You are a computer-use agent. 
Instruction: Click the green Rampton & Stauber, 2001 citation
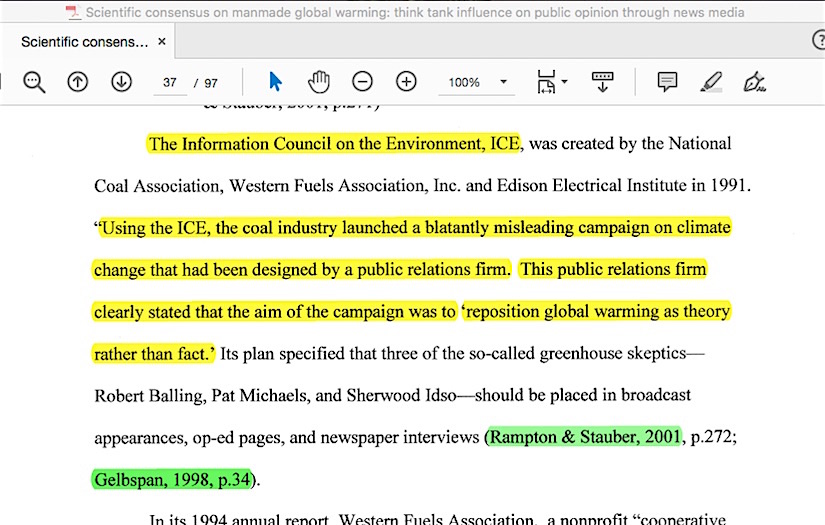(x=584, y=437)
